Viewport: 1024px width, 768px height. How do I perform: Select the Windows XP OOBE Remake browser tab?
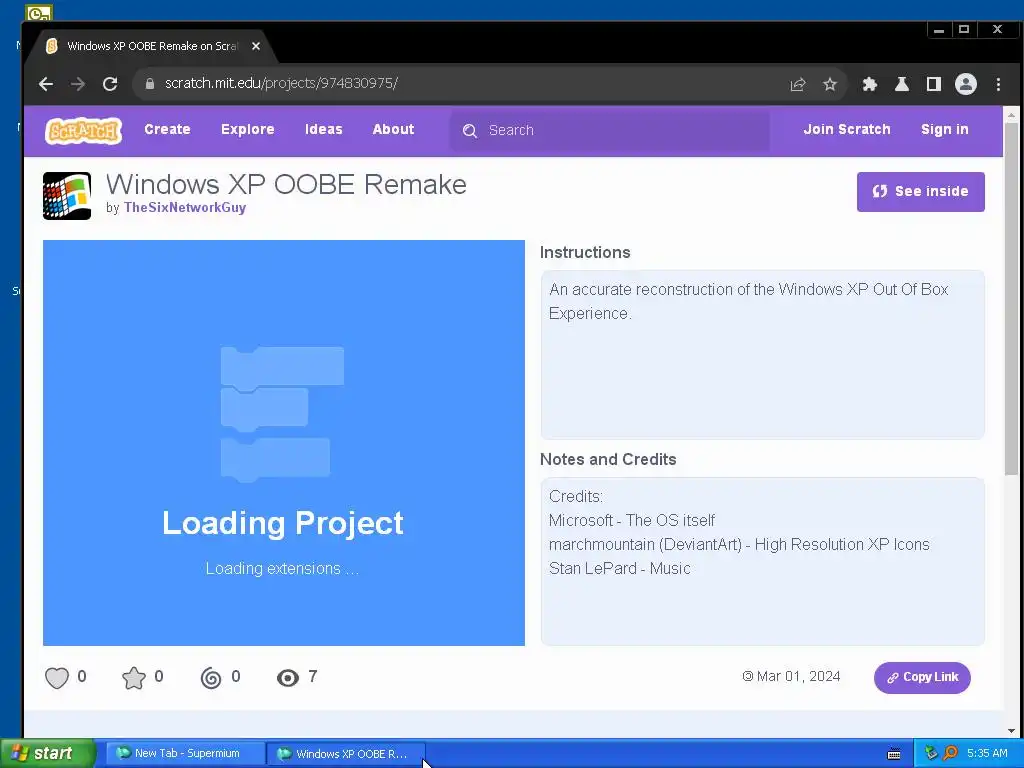click(x=152, y=46)
